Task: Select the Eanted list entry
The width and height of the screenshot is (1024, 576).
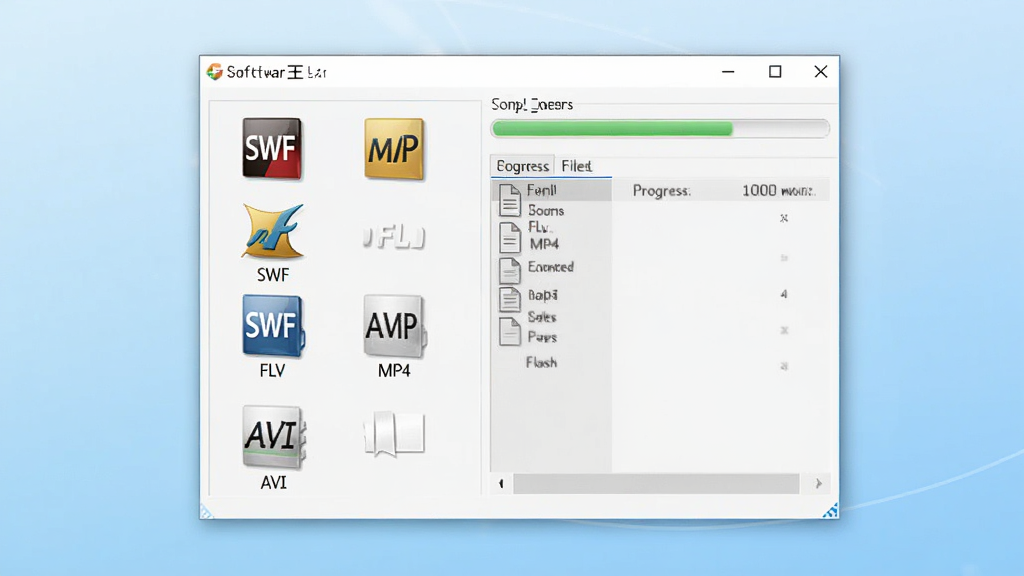Action: (551, 267)
